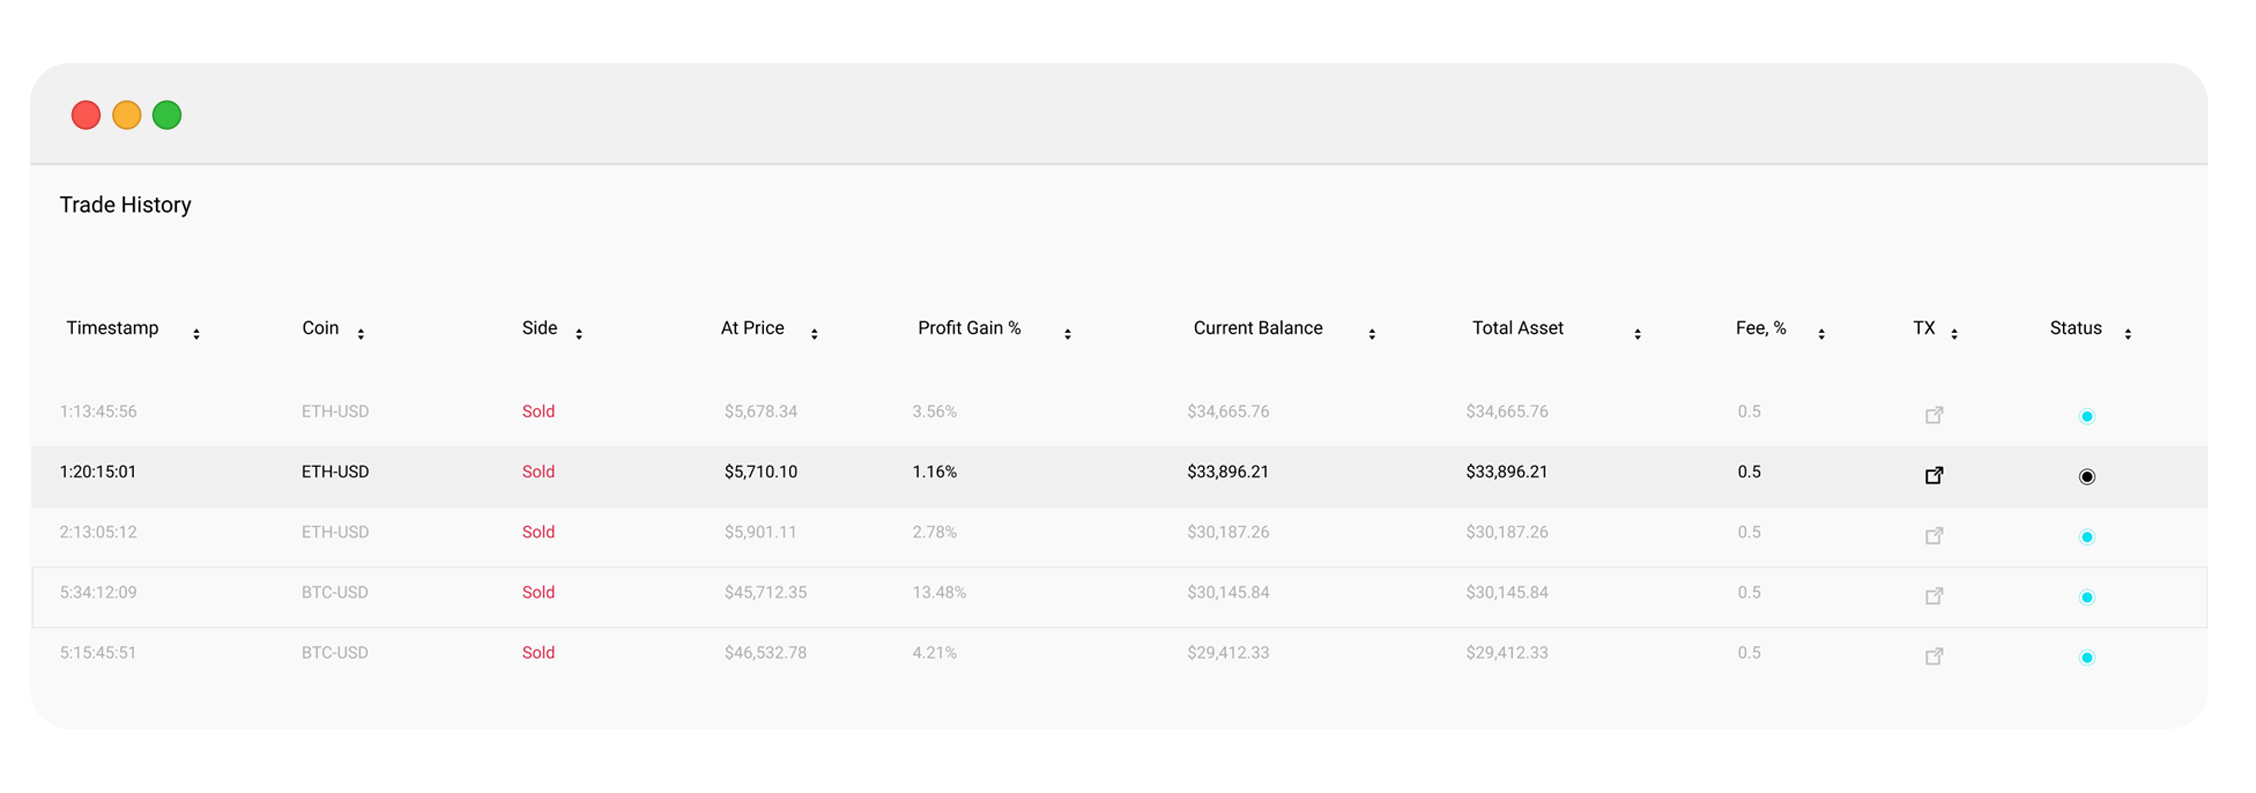This screenshot has height=793, width=2256.
Task: Select black status radio in highlighted row
Action: [x=2086, y=477]
